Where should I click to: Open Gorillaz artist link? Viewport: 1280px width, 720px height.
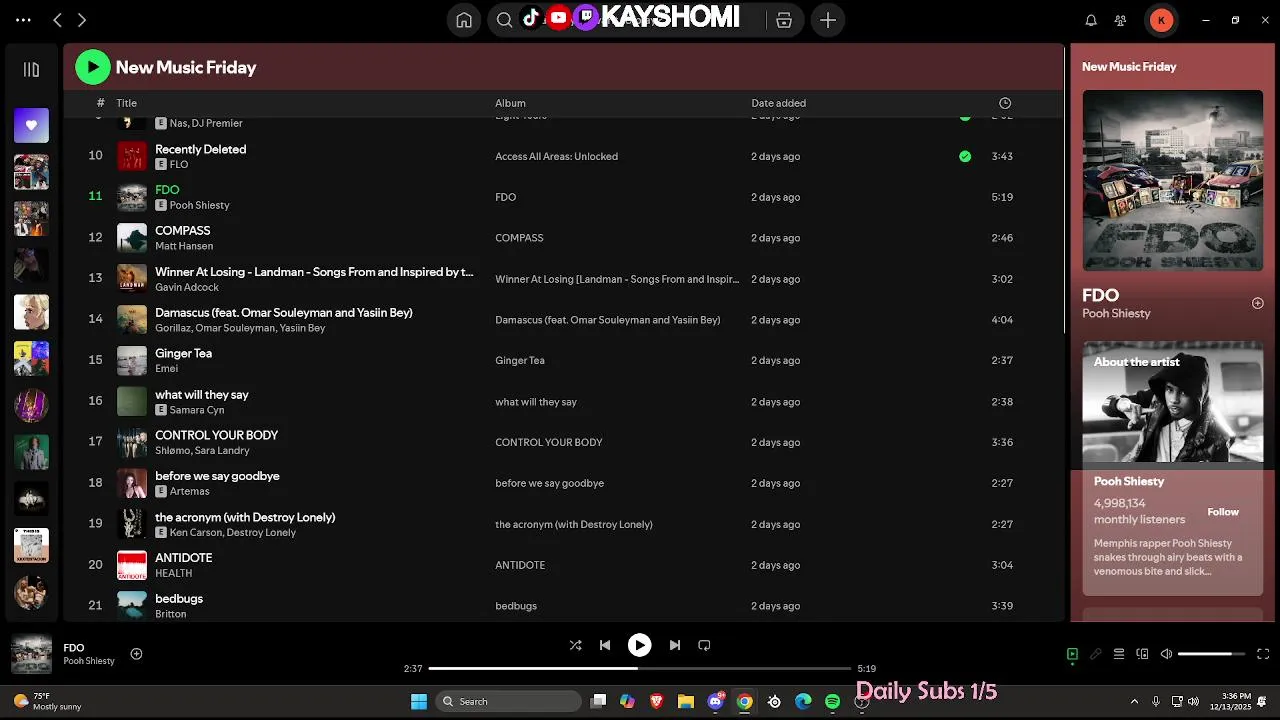[x=172, y=328]
